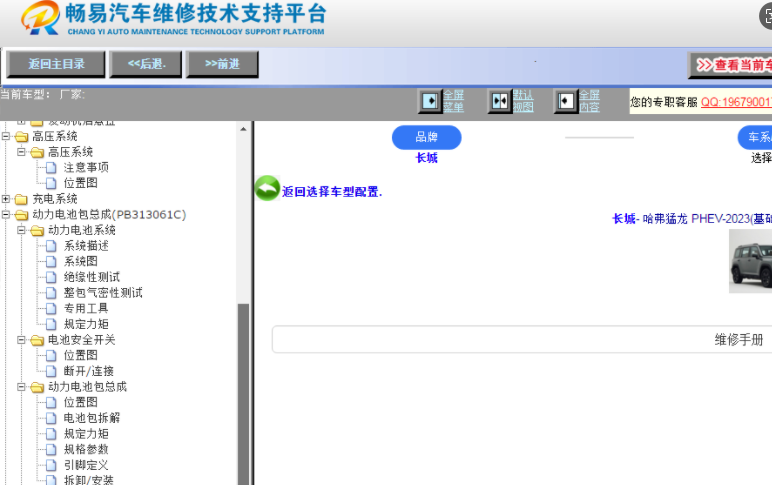The height and width of the screenshot is (485, 772).
Task: Open the 全屏菜单 layout icon
Action: [430, 101]
